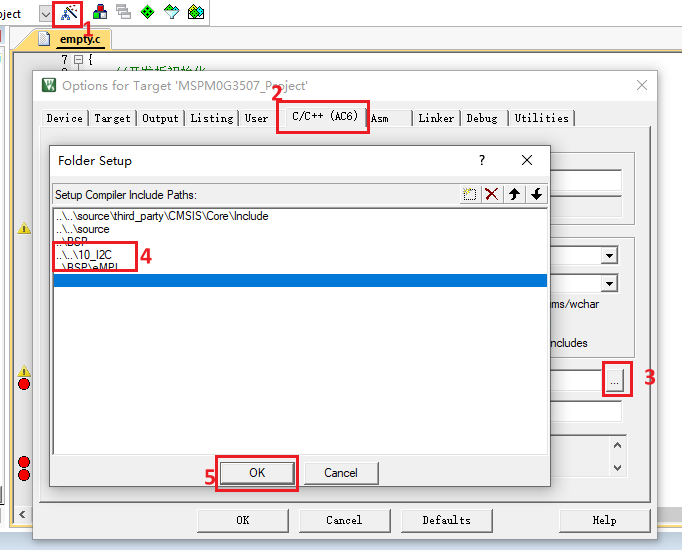682x552 pixels.
Task: Open Options for Target wand icon
Action: [70, 13]
